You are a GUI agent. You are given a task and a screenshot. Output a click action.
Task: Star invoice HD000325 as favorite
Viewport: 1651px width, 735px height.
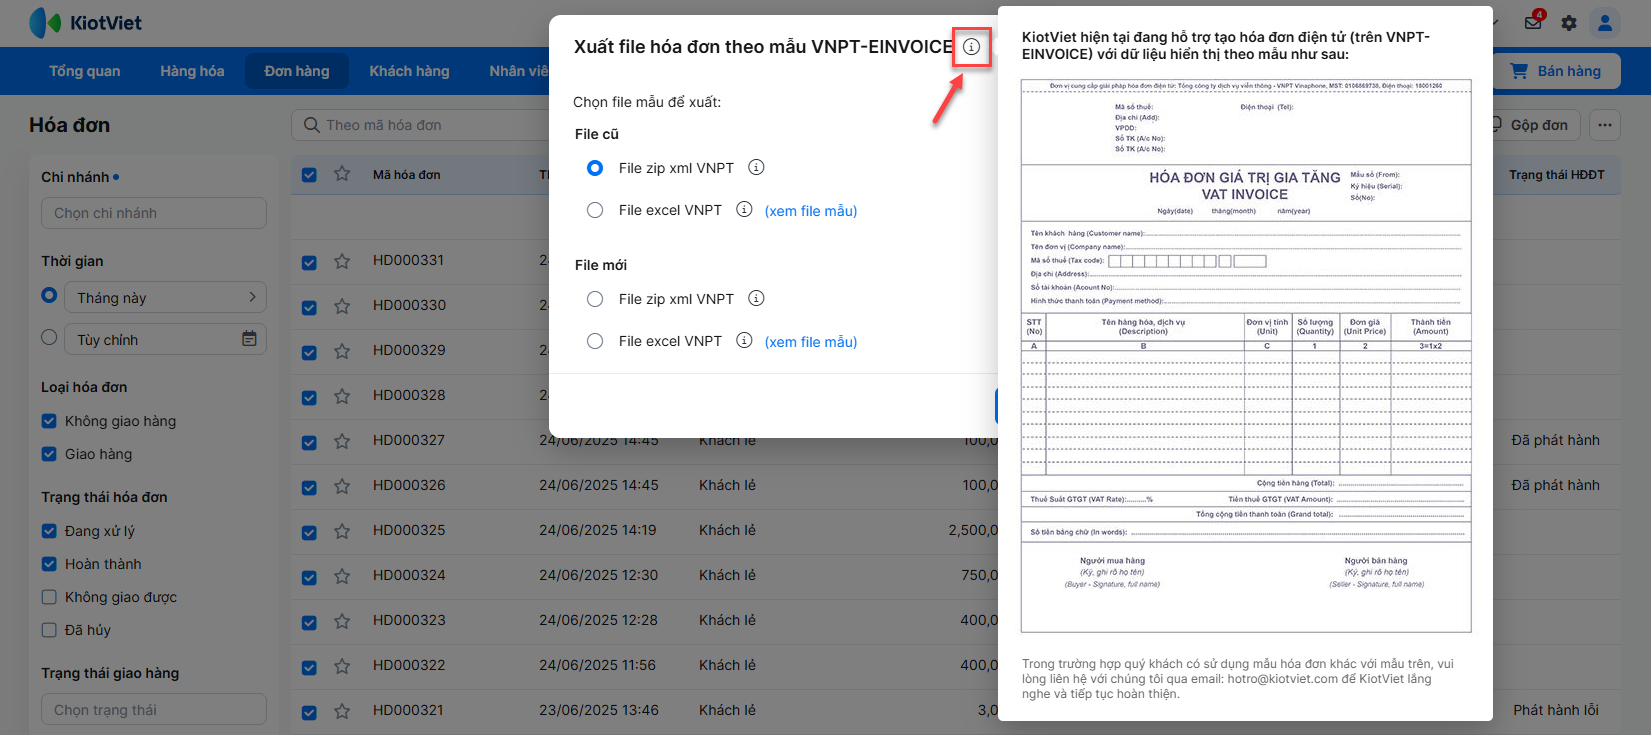point(342,531)
